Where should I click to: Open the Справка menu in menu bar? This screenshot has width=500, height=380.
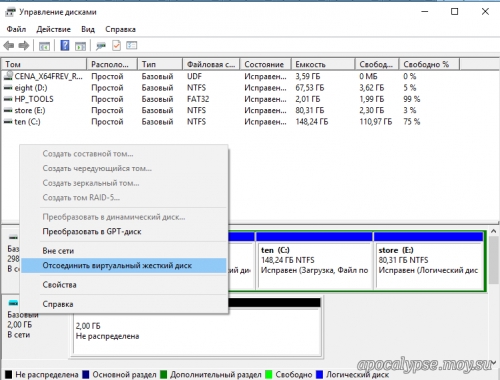120,29
